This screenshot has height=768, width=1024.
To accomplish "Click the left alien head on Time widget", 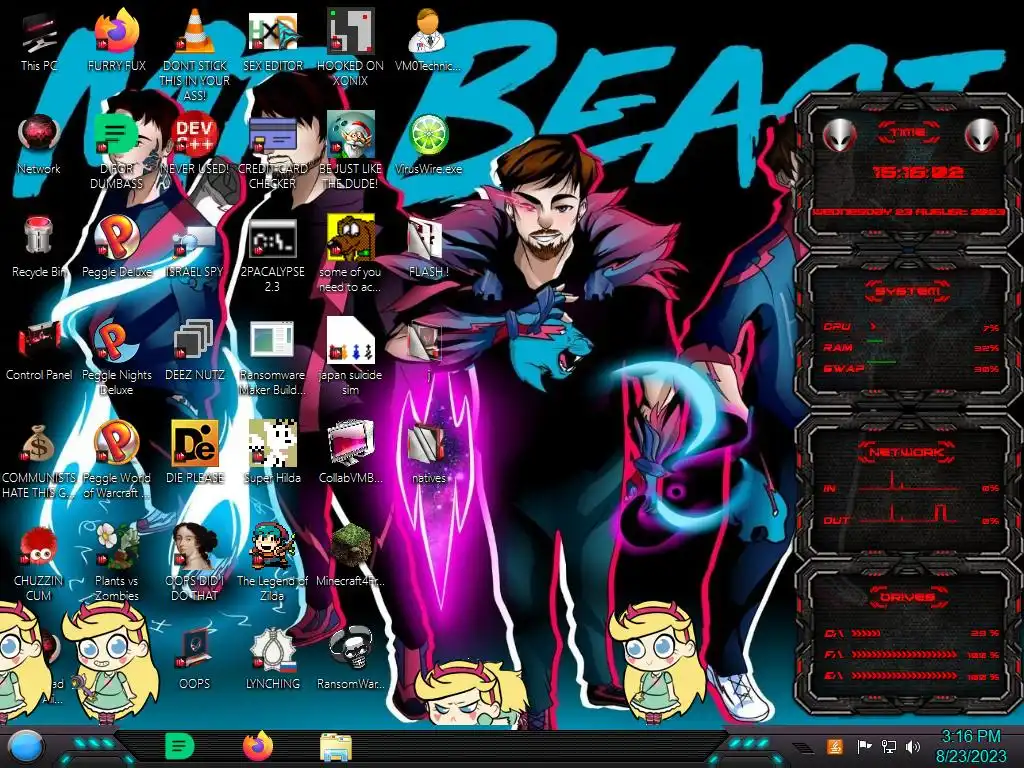I will (839, 136).
